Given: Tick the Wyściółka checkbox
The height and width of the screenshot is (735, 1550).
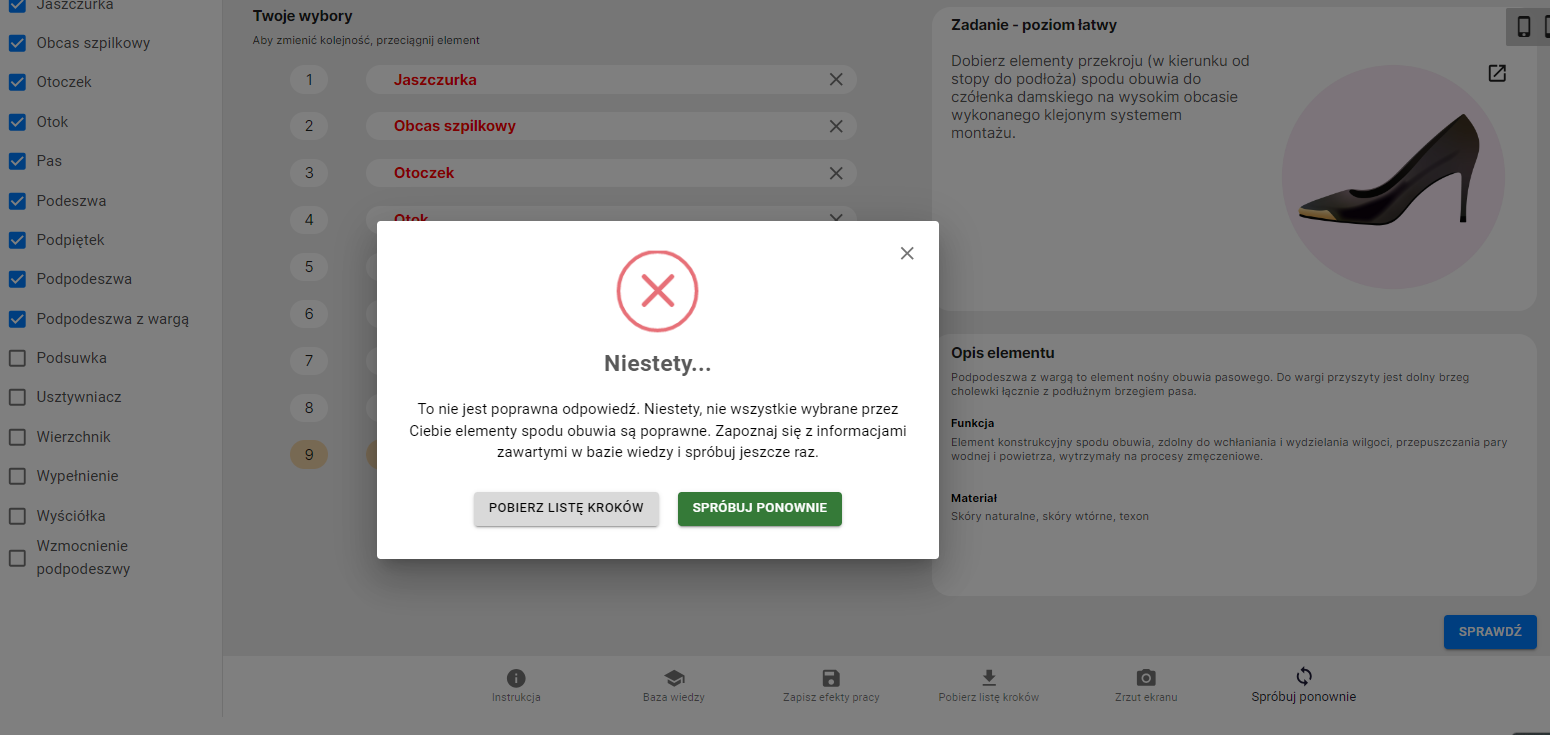Looking at the screenshot, I should point(17,516).
